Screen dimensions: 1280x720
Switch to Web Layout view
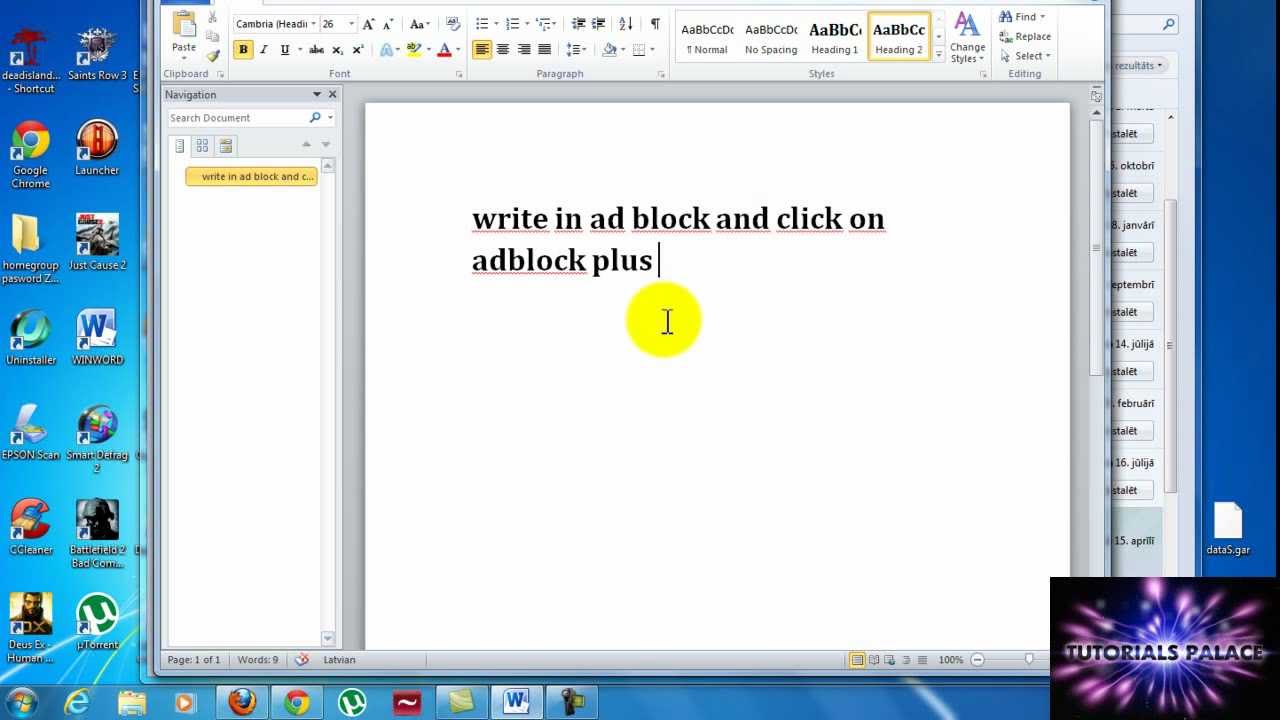tap(890, 660)
